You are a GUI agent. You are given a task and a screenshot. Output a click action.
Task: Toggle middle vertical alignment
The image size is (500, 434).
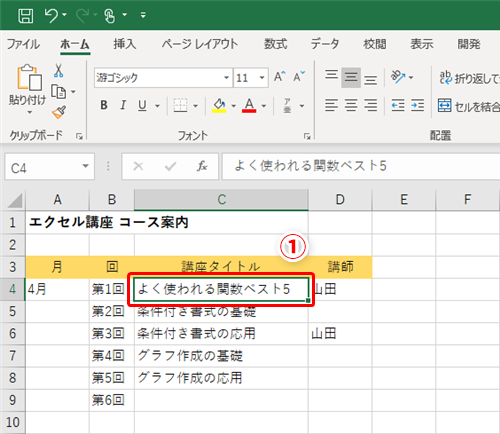(x=351, y=77)
